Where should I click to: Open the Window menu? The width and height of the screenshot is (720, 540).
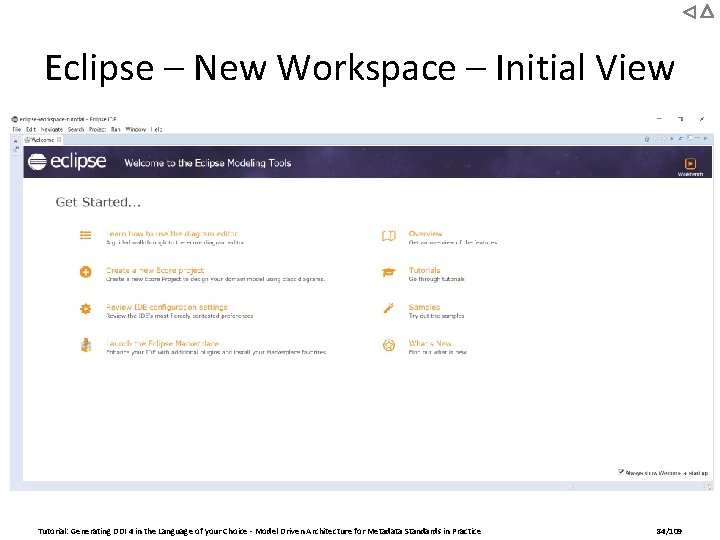[135, 129]
